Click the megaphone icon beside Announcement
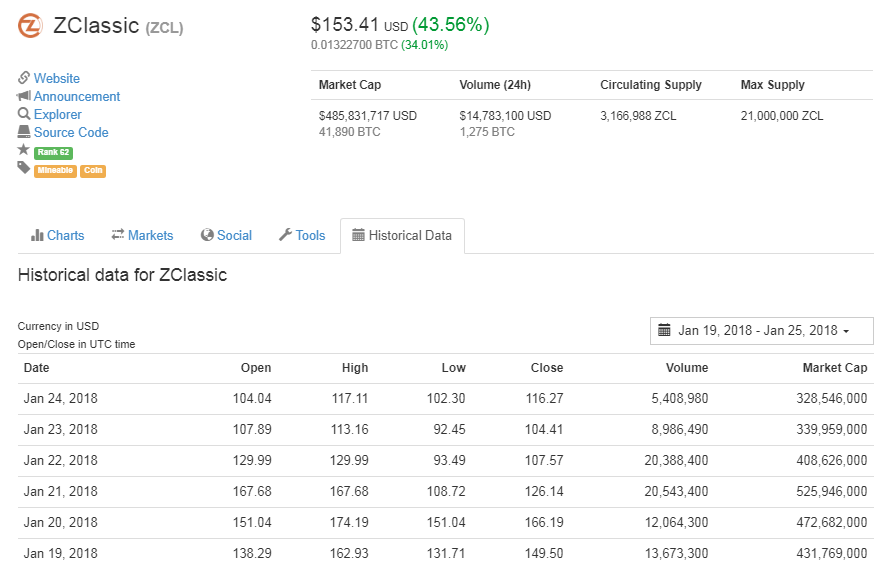Screen dimensions: 885x581 point(24,96)
